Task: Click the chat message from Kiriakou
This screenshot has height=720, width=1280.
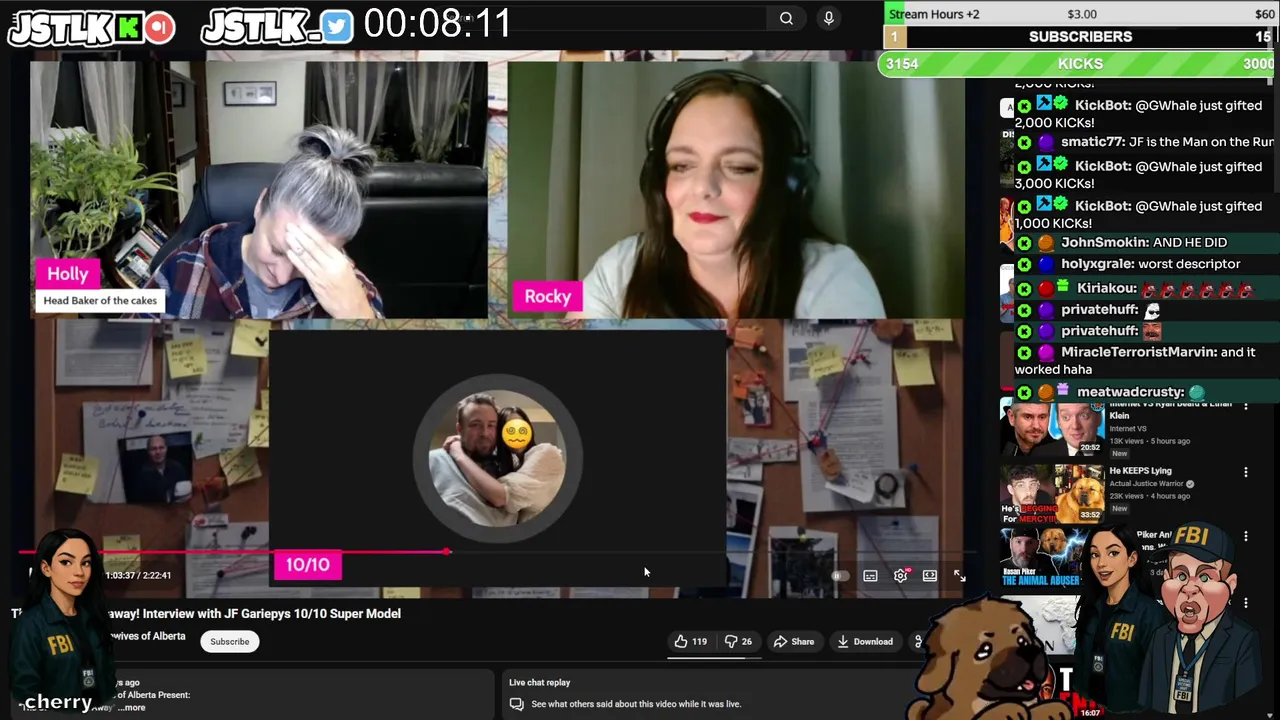Action: (1147, 288)
